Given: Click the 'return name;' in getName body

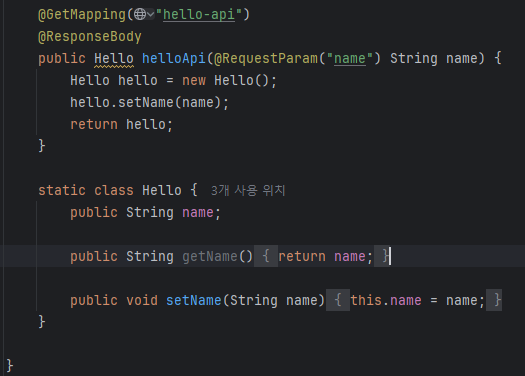Looking at the screenshot, I should pyautogui.click(x=325, y=256).
